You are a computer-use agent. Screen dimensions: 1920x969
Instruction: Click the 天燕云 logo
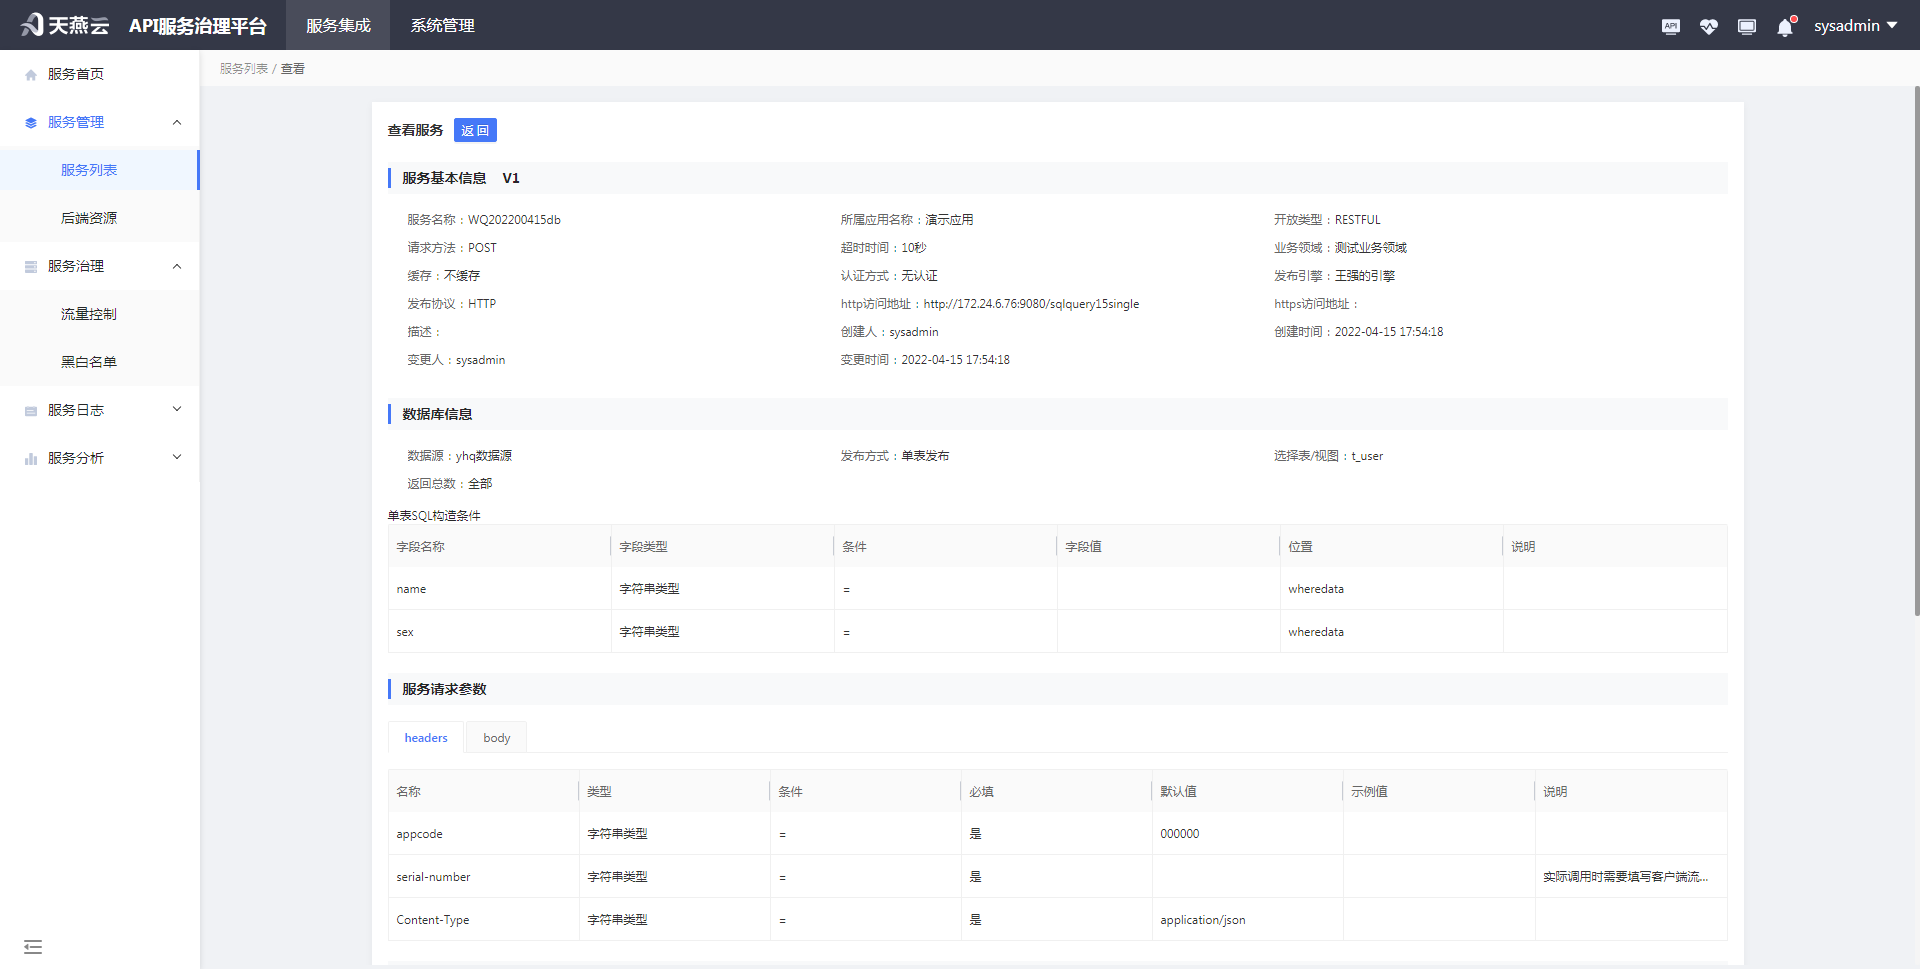(64, 25)
